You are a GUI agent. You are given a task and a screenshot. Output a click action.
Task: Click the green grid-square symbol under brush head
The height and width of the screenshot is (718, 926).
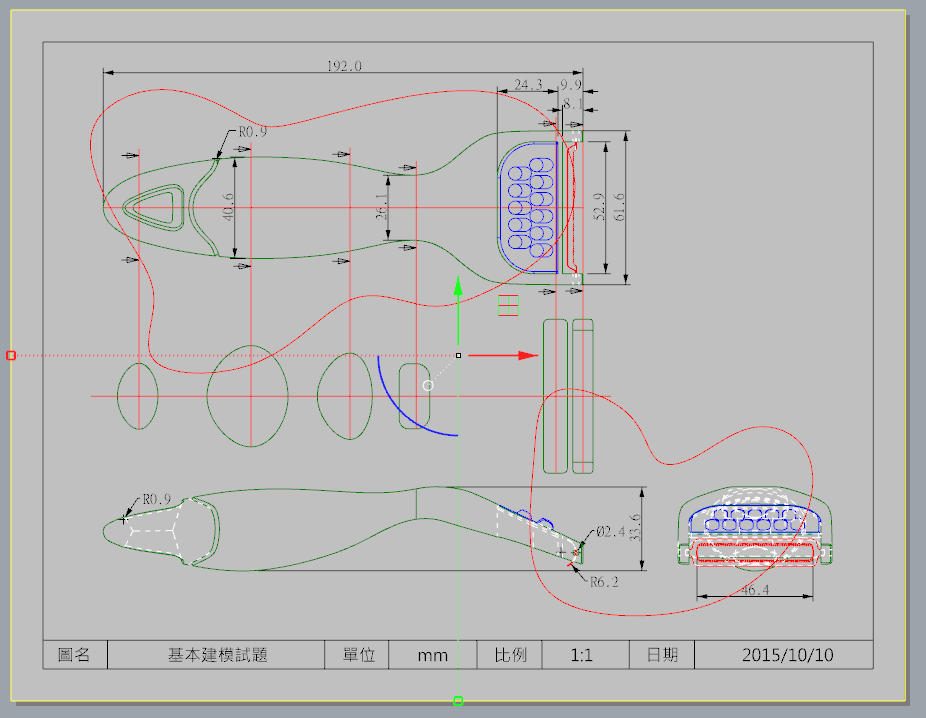click(509, 305)
